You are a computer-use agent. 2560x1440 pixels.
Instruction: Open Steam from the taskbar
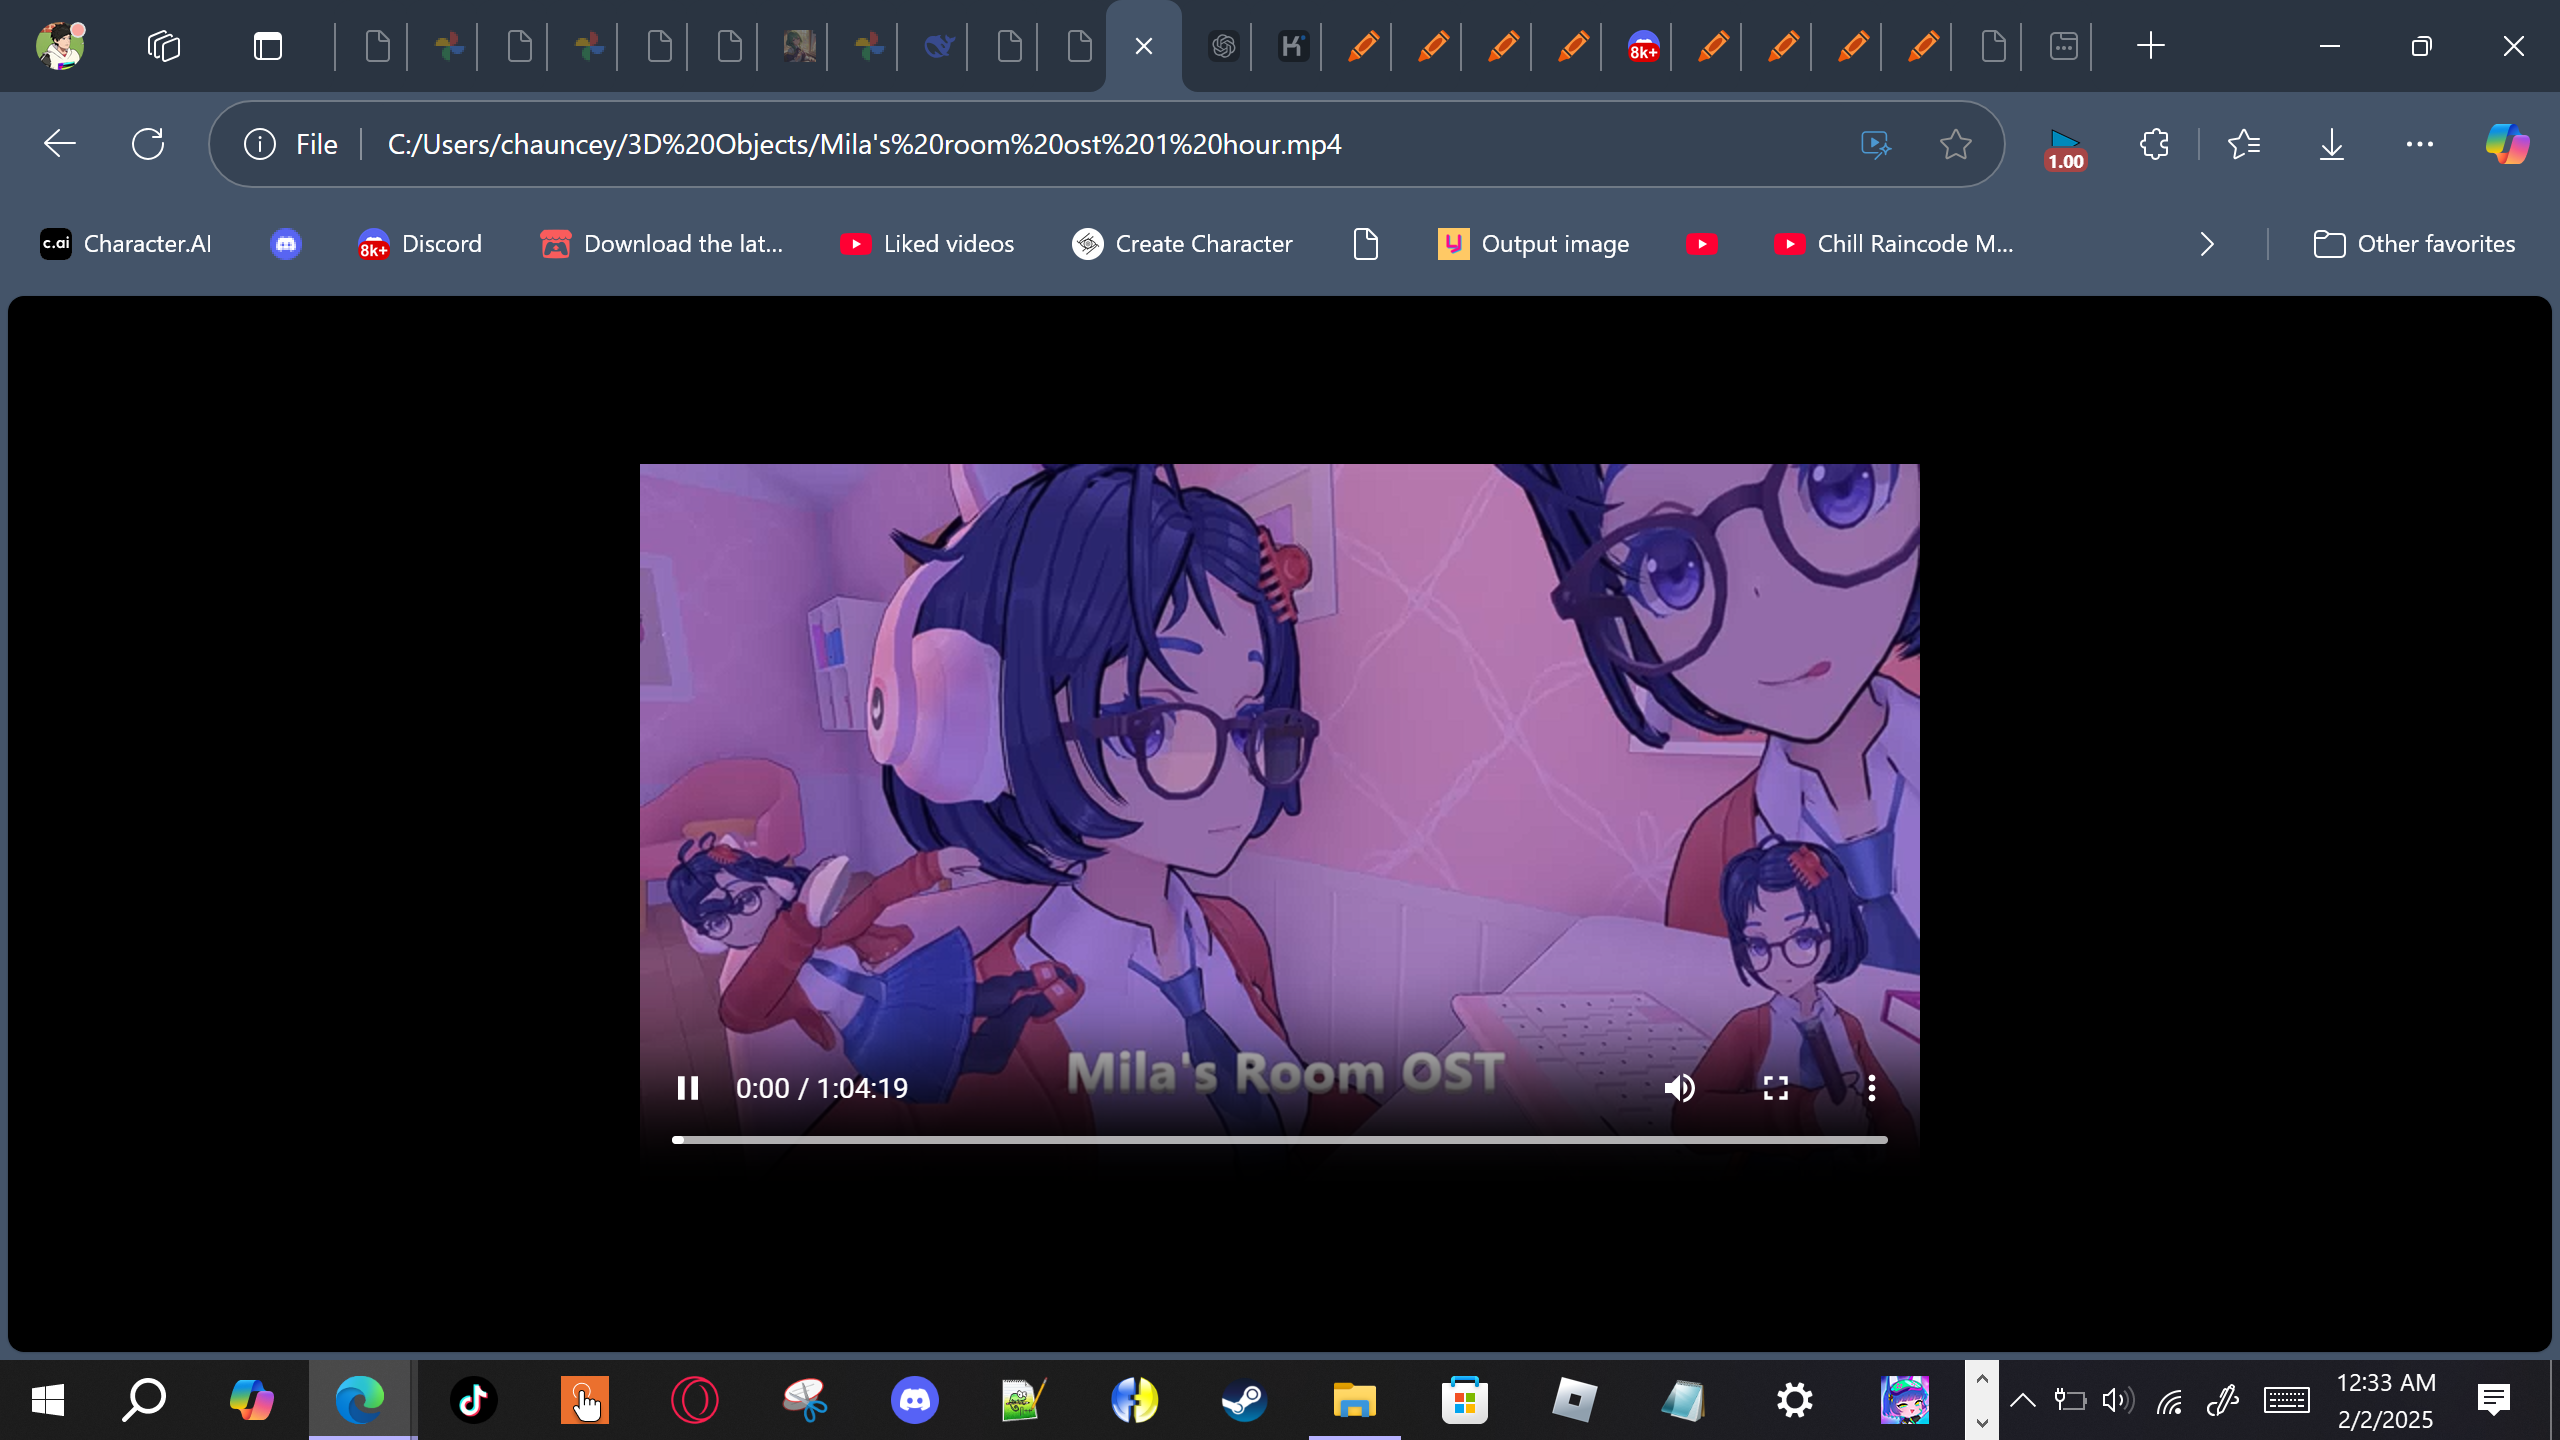pos(1244,1400)
